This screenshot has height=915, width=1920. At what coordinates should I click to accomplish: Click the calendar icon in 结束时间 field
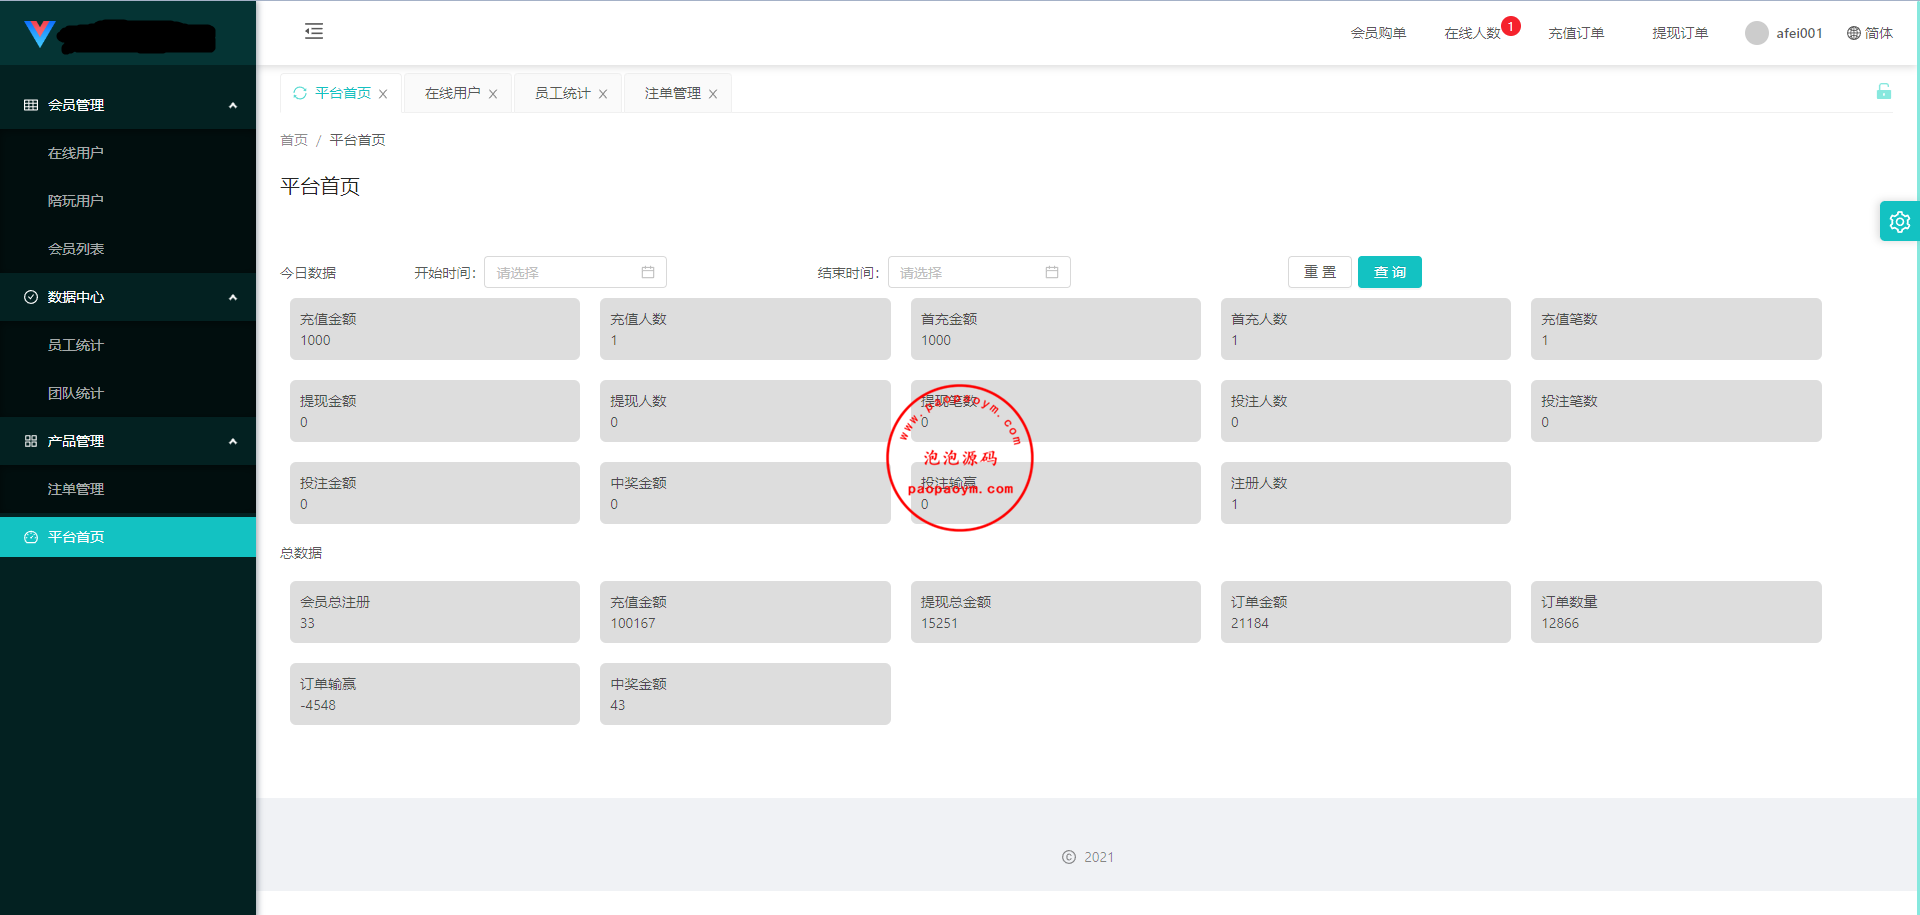click(x=1052, y=272)
